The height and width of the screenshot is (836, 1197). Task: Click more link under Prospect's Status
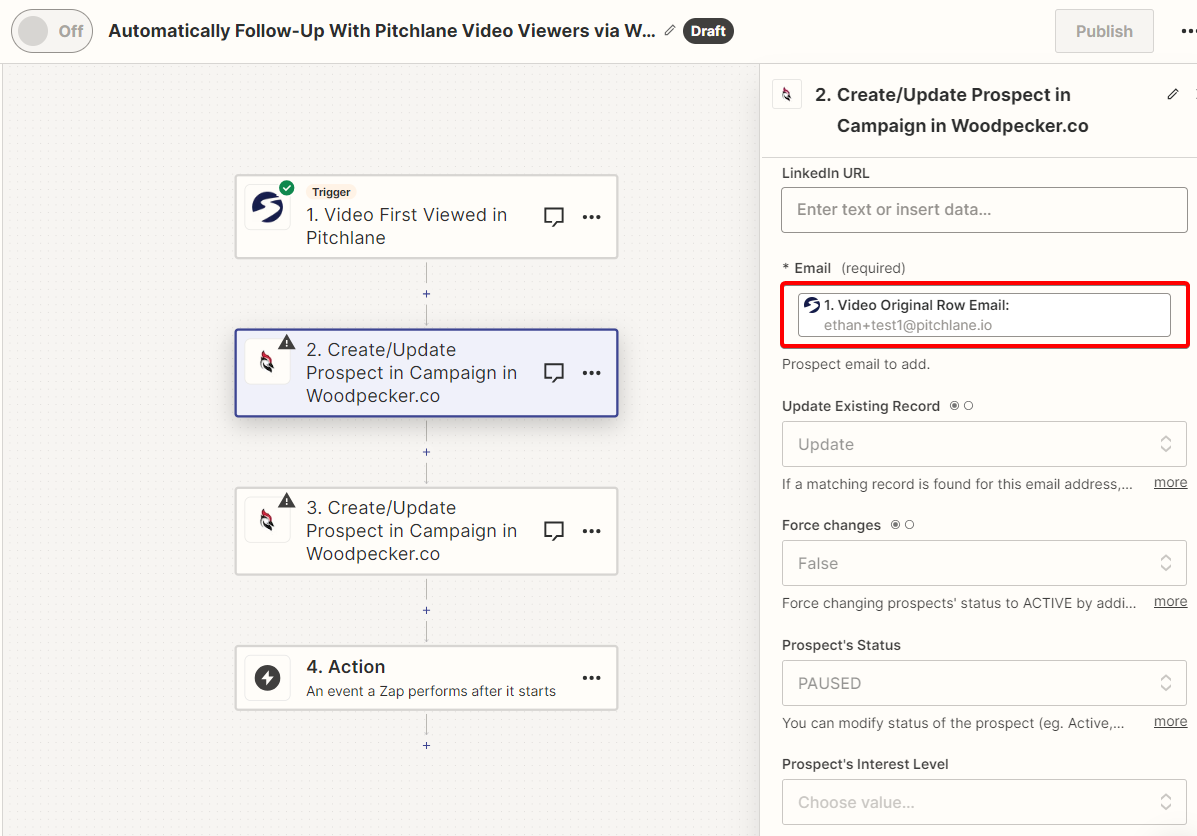1170,721
